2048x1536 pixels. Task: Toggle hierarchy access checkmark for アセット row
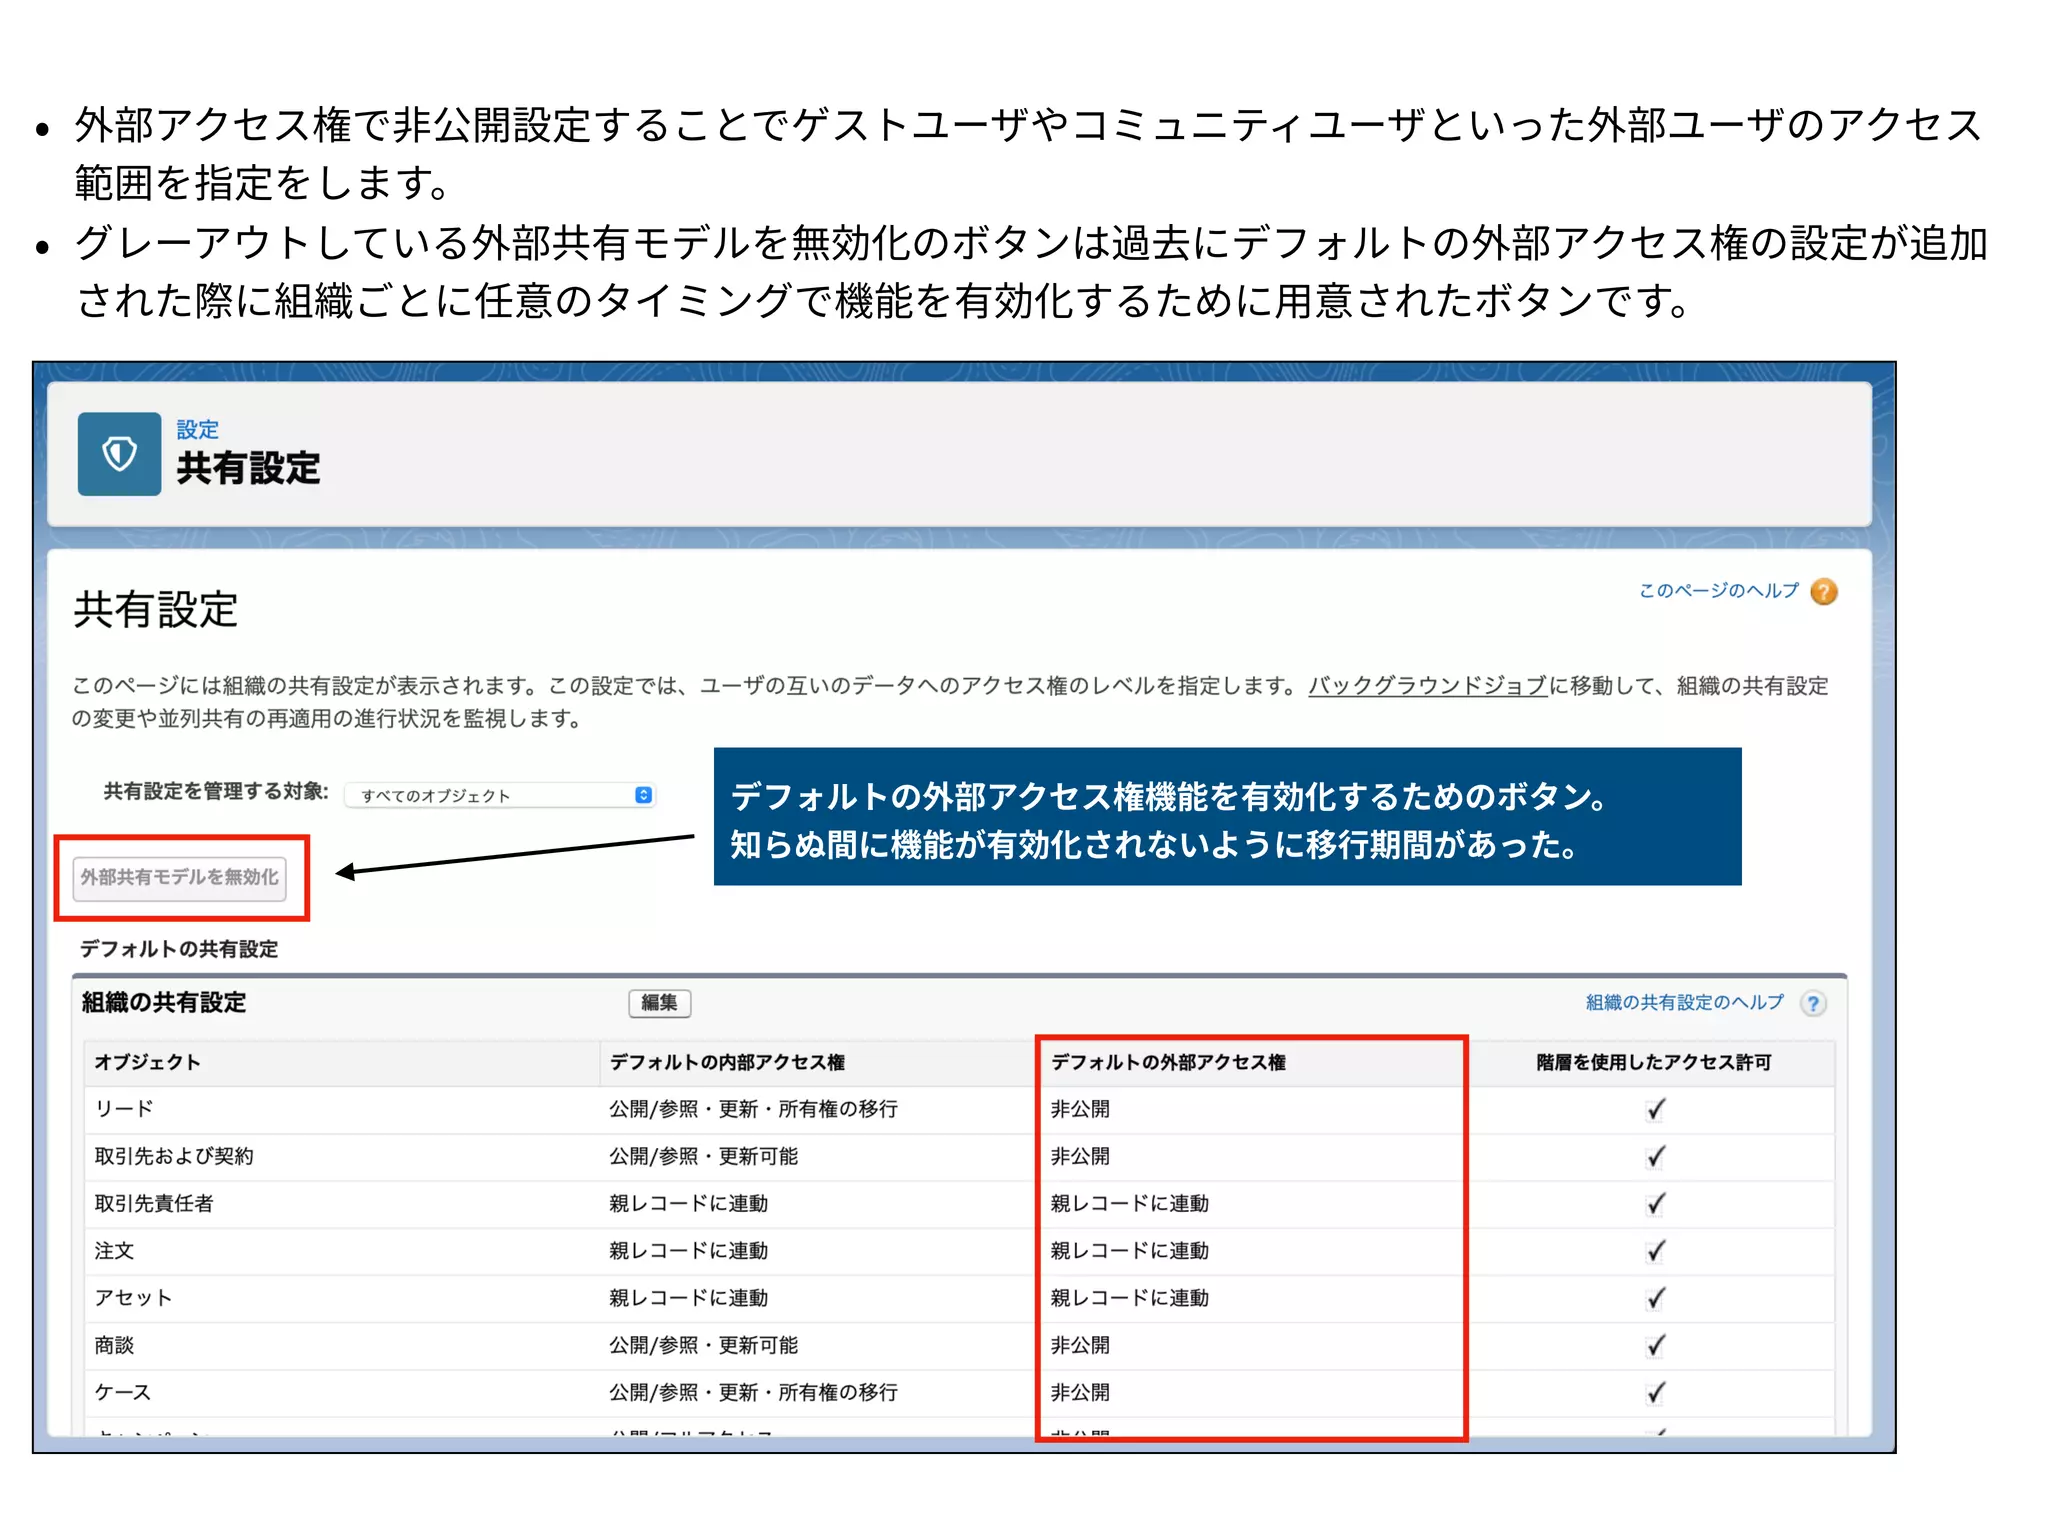[x=1656, y=1298]
